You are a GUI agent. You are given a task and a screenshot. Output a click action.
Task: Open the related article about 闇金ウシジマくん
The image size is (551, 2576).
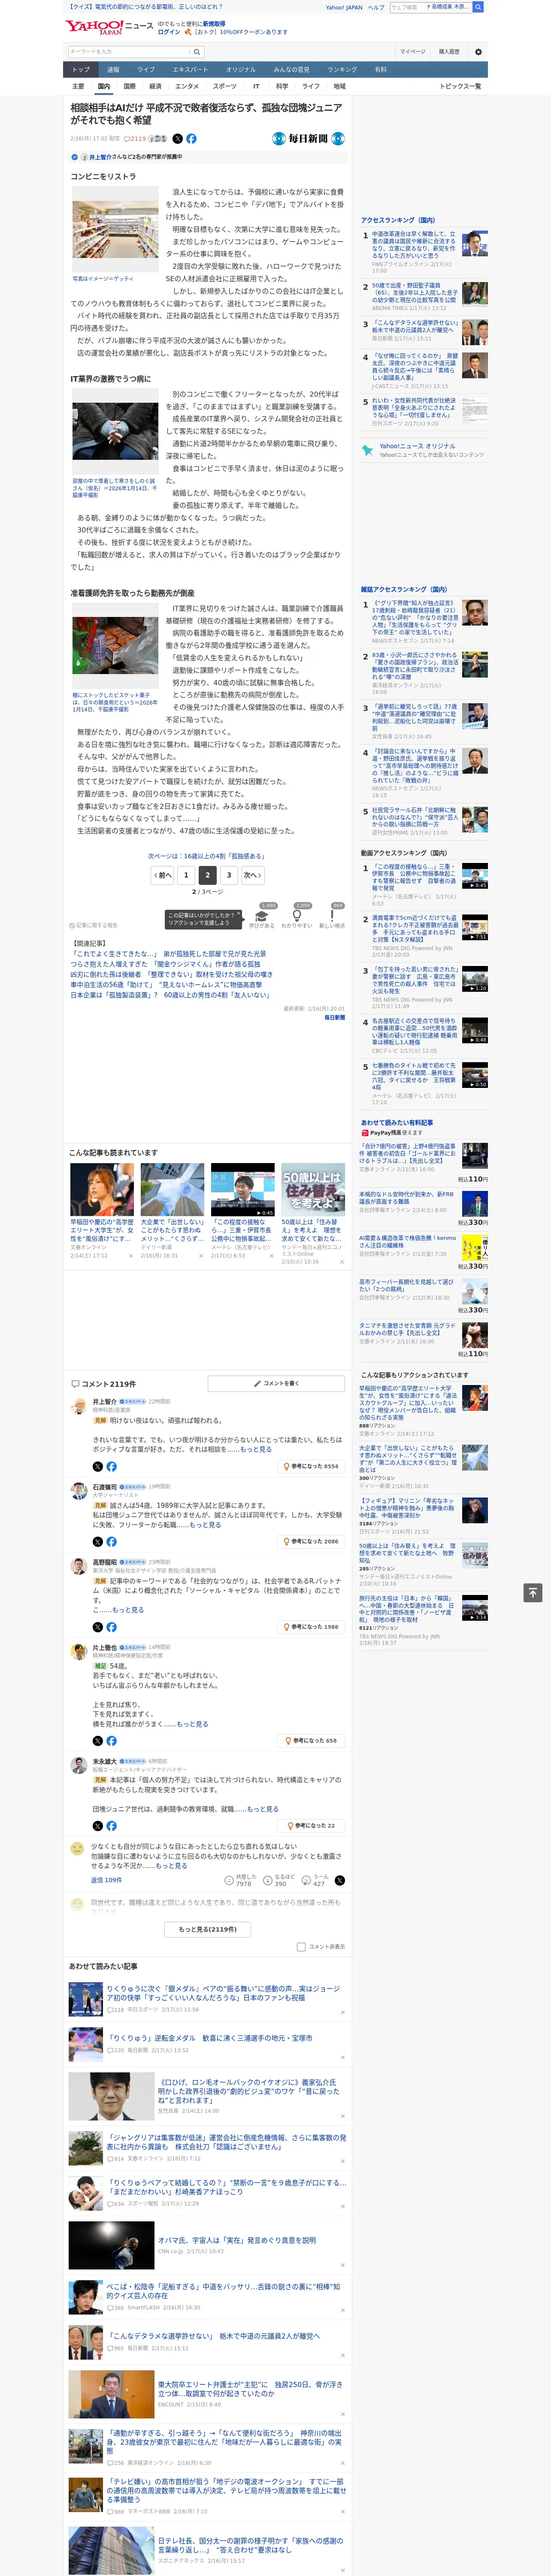166,964
